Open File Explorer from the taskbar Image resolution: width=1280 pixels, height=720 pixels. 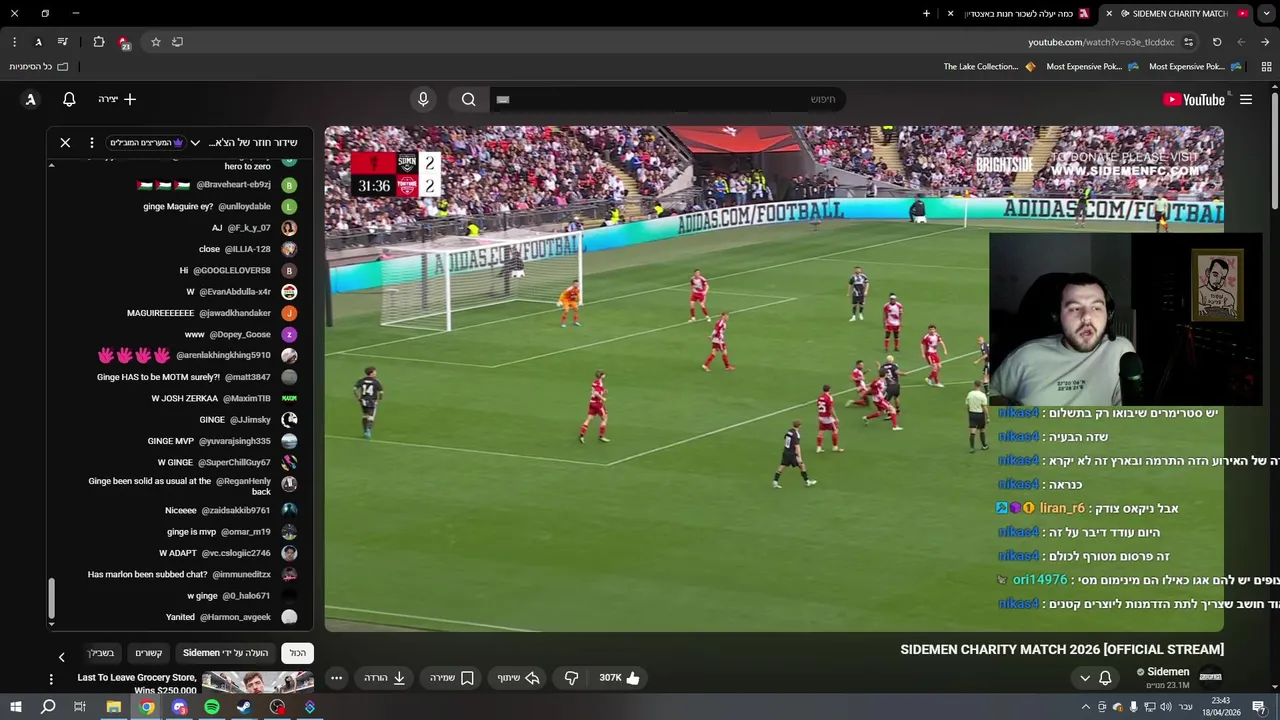pyautogui.click(x=114, y=707)
